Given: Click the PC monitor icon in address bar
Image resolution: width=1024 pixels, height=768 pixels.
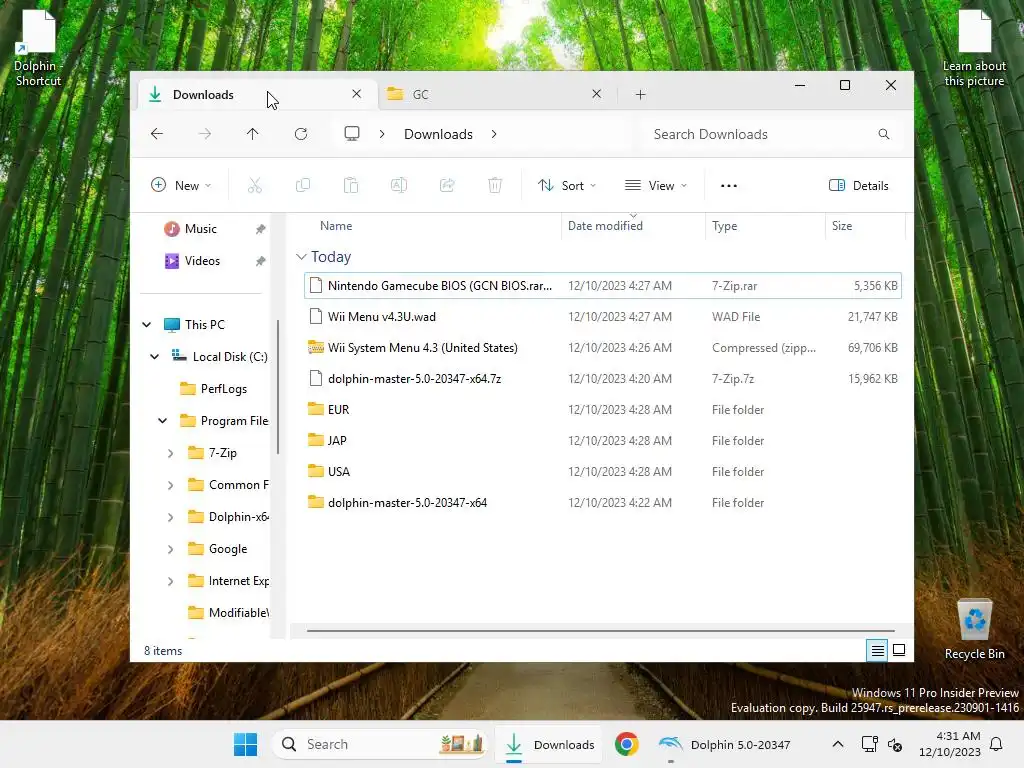Looking at the screenshot, I should coord(352,134).
